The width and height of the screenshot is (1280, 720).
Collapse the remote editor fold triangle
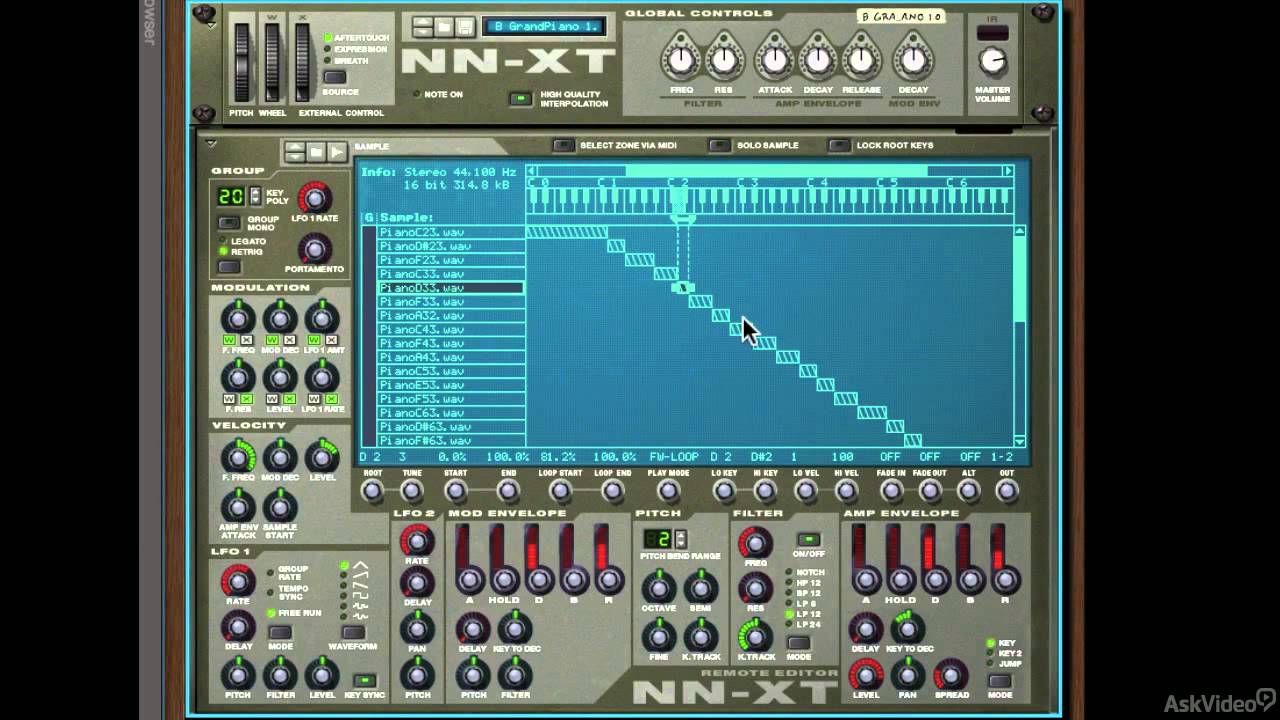click(x=211, y=143)
